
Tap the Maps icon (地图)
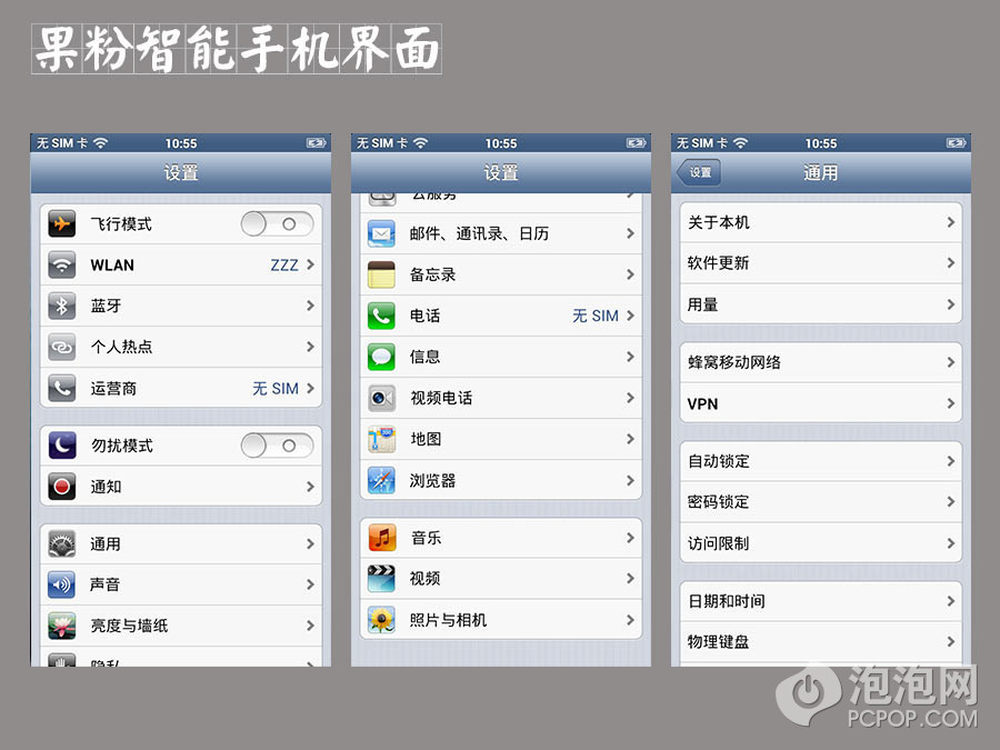(x=381, y=439)
